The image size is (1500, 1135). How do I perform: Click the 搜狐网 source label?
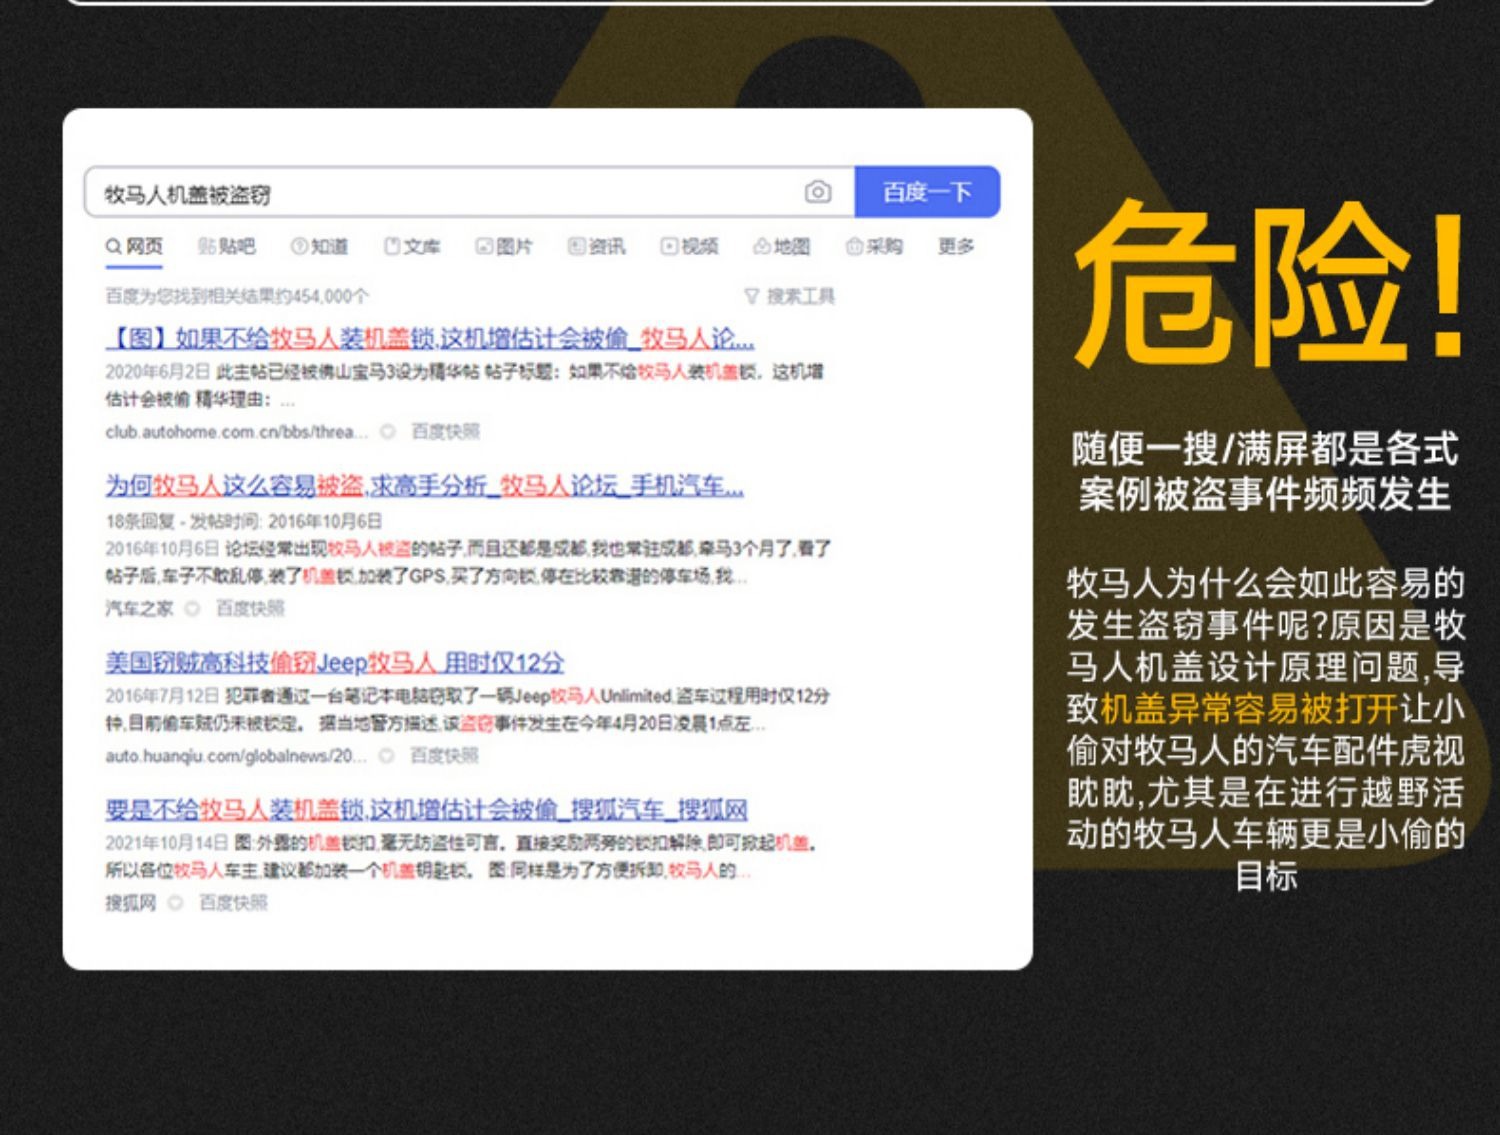coord(131,903)
